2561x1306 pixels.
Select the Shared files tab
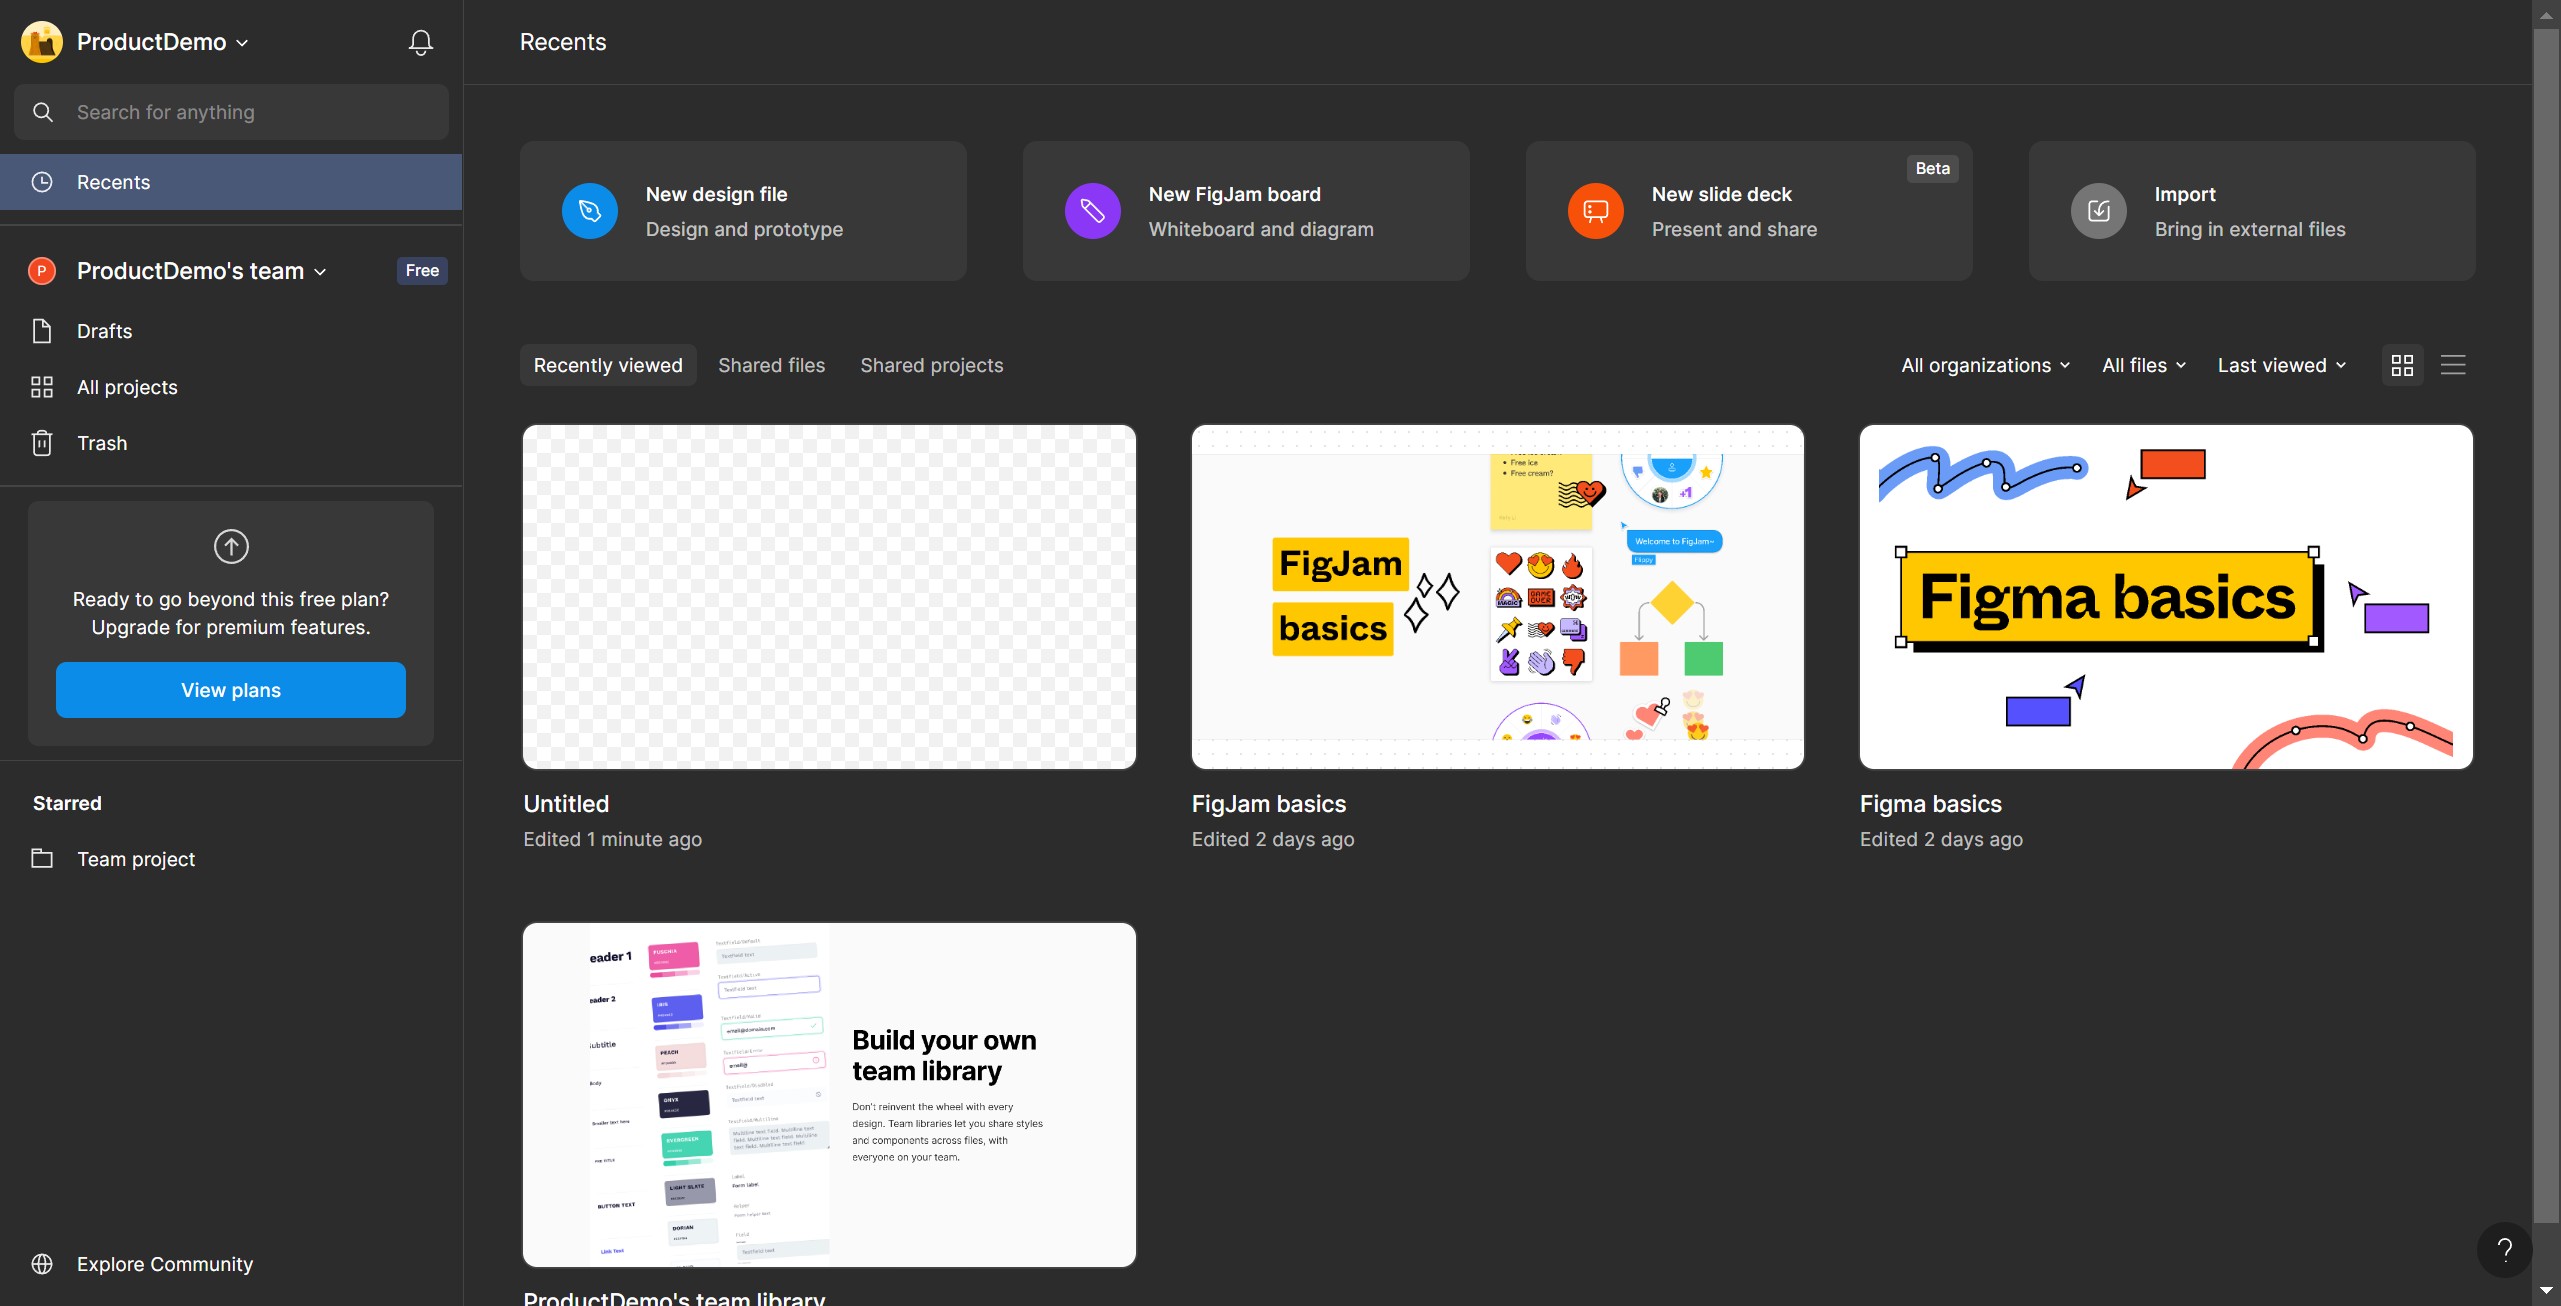click(771, 366)
